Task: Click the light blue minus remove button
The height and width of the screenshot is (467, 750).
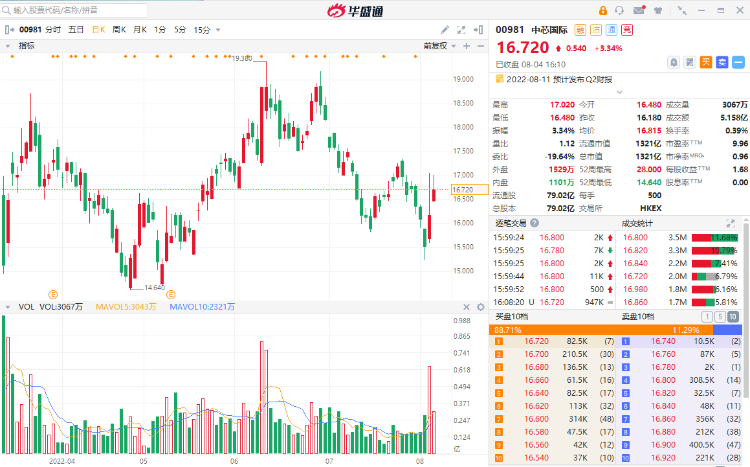Action: (739, 62)
